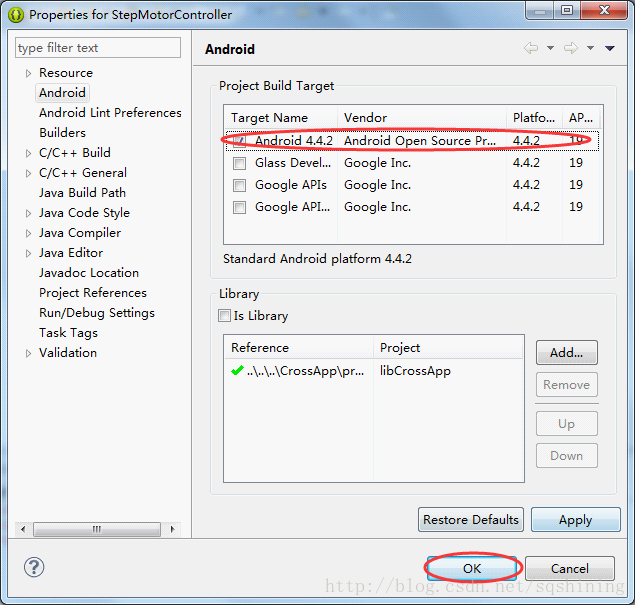
Task: Click the Back navigation arrow icon
Action: click(x=531, y=48)
